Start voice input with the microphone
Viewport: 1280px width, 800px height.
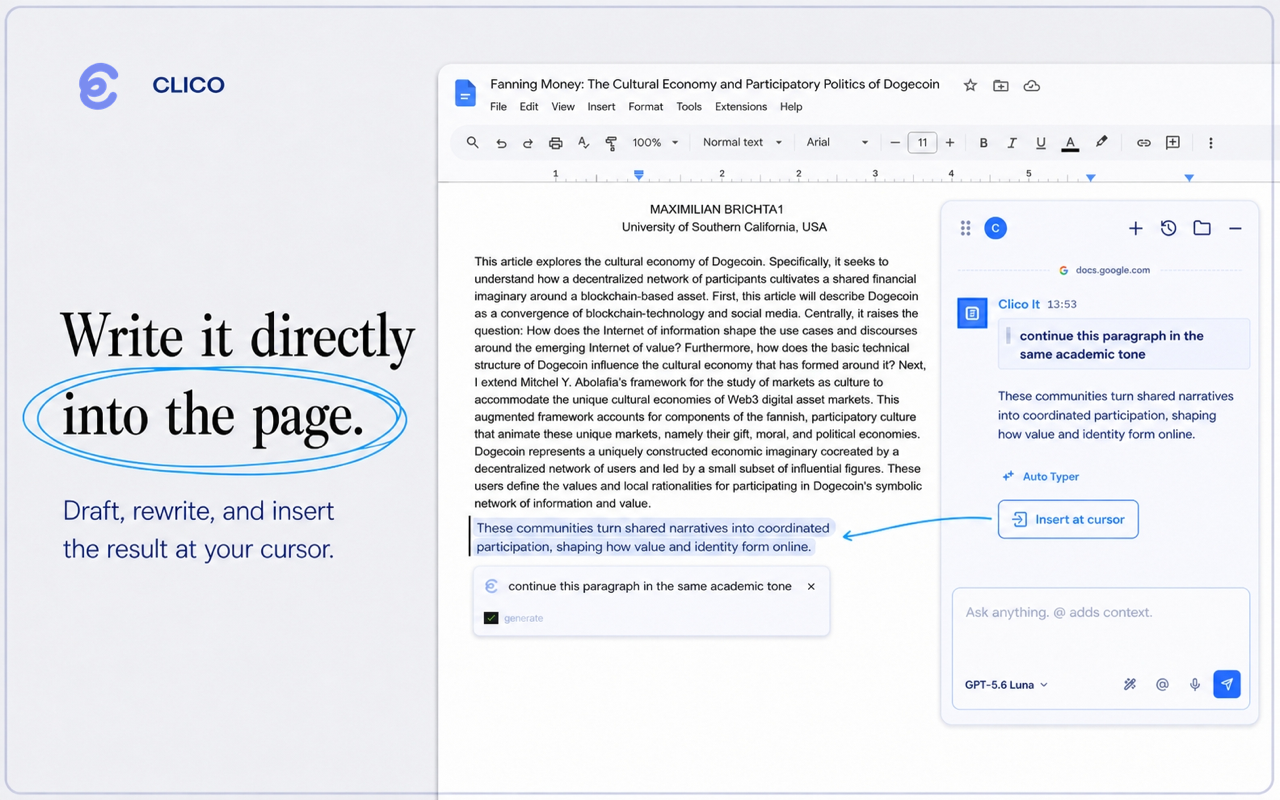(1195, 685)
